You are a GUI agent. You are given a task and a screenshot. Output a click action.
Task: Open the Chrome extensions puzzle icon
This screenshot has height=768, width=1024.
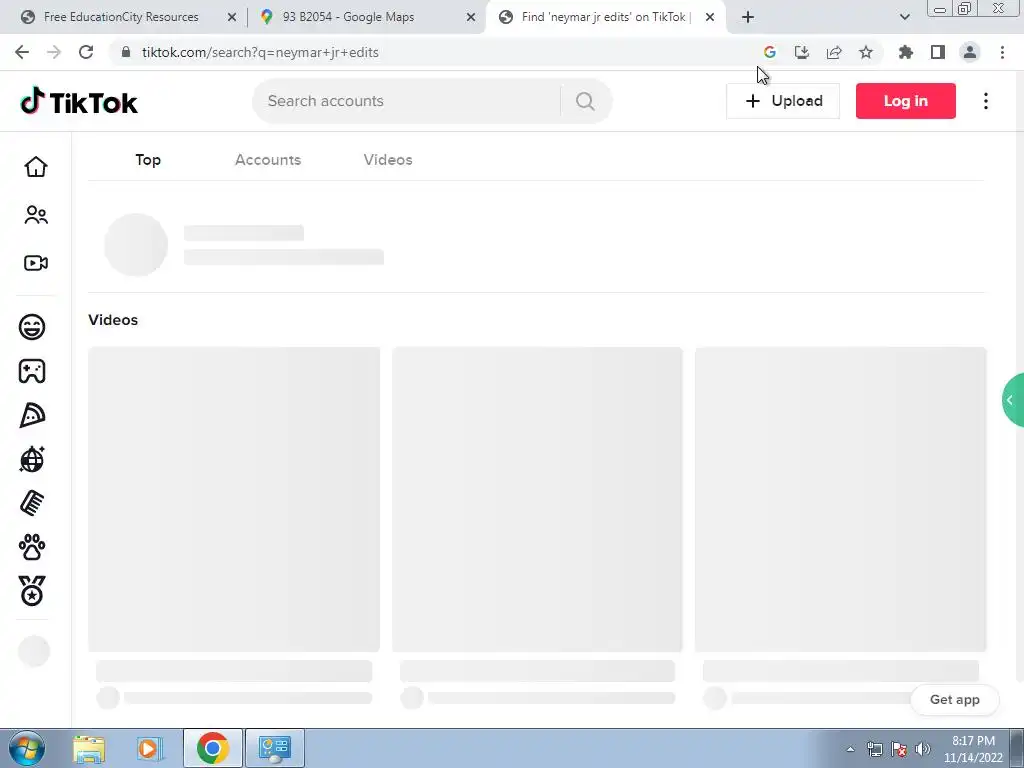coord(906,52)
